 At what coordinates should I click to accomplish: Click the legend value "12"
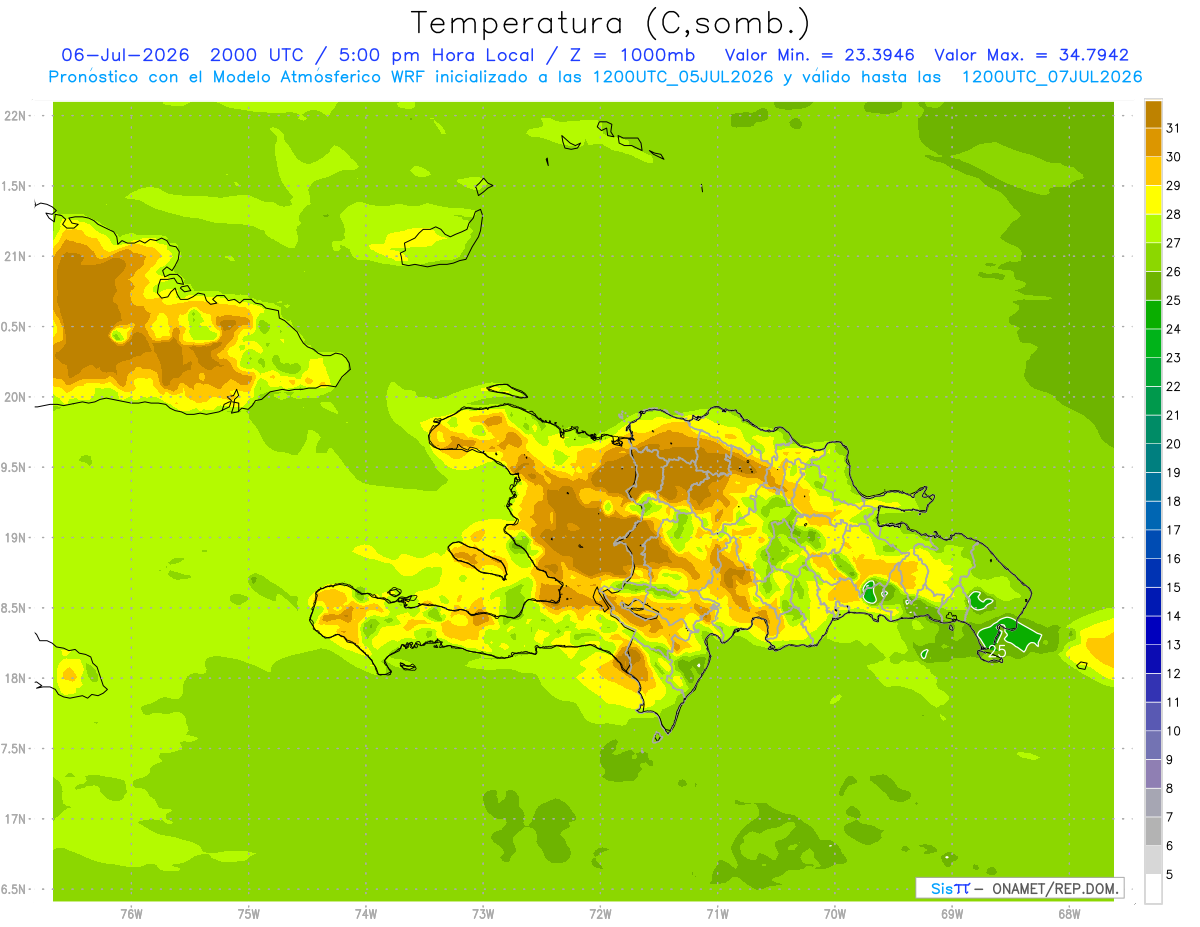1174,673
